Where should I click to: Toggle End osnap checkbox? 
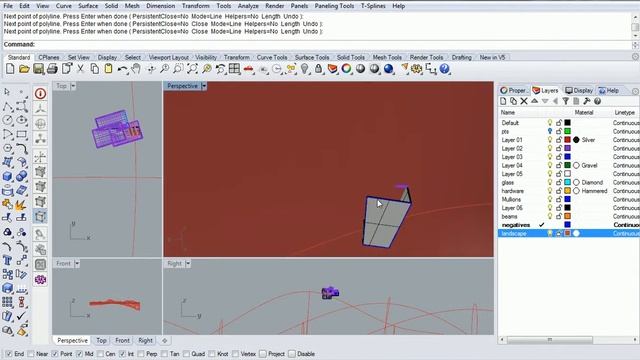(x=9, y=354)
